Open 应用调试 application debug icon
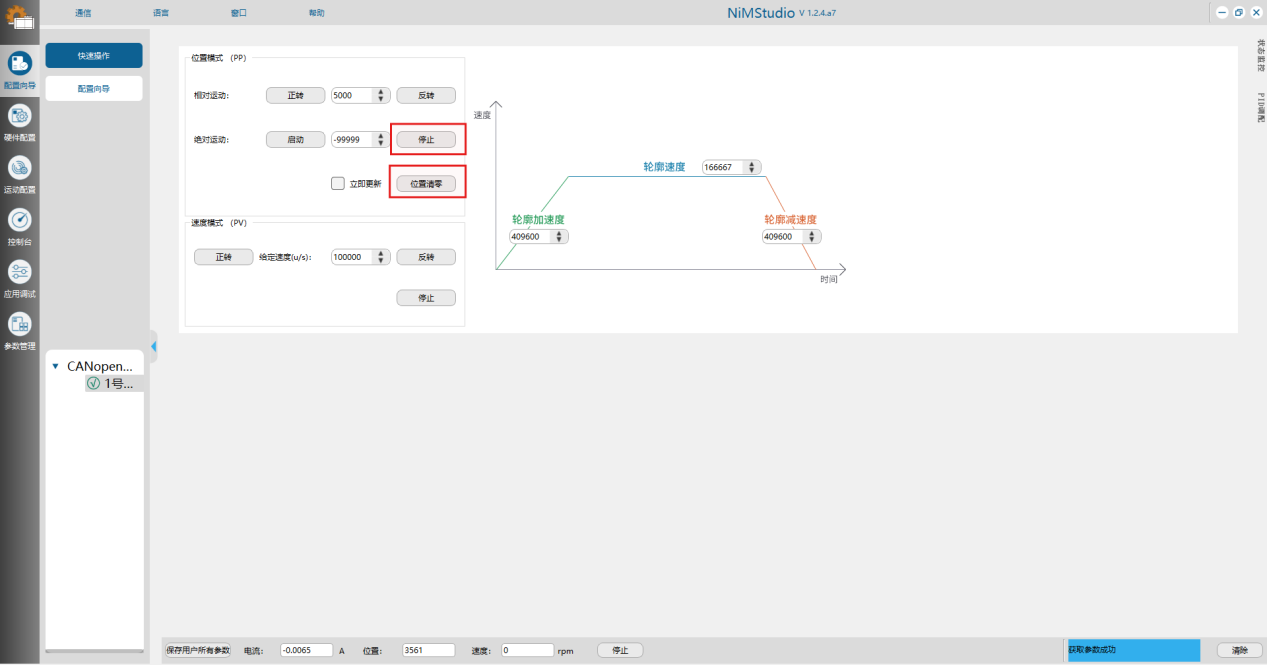Image resolution: width=1267 pixels, height=665 pixels. (20, 272)
